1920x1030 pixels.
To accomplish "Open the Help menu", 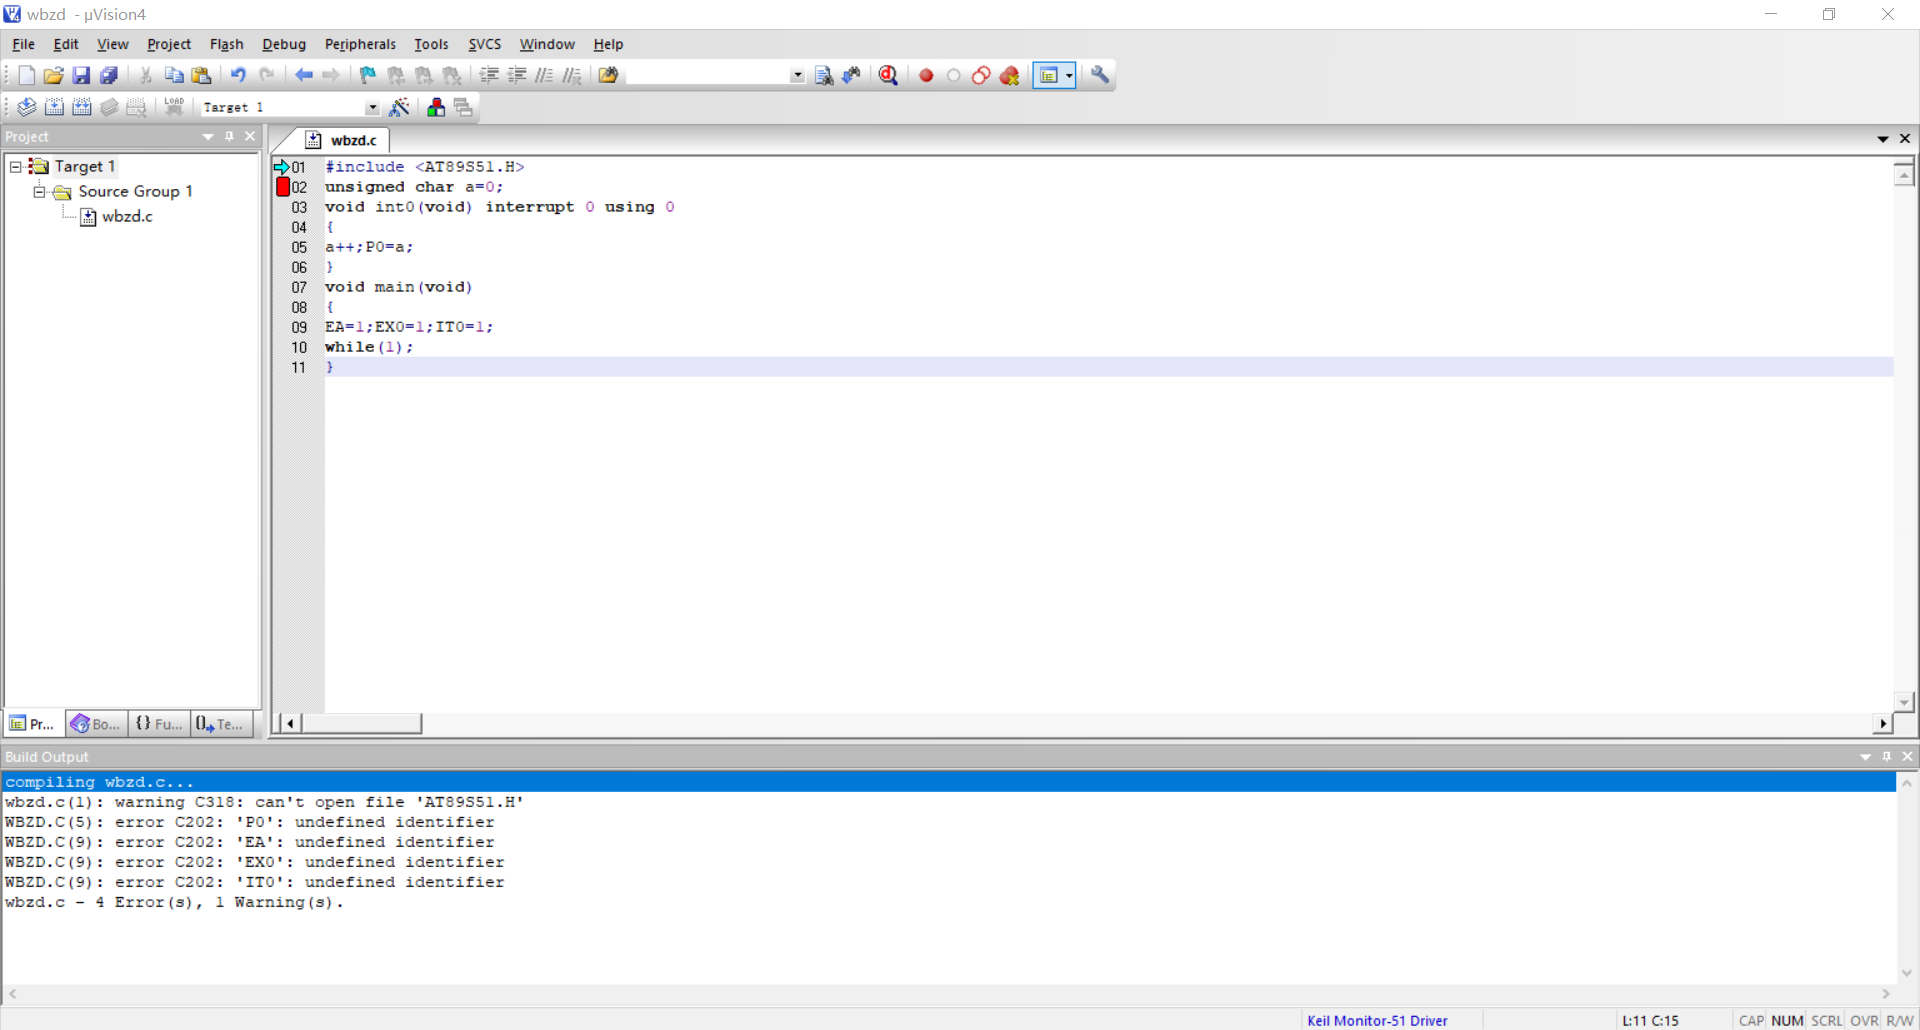I will click(x=608, y=44).
